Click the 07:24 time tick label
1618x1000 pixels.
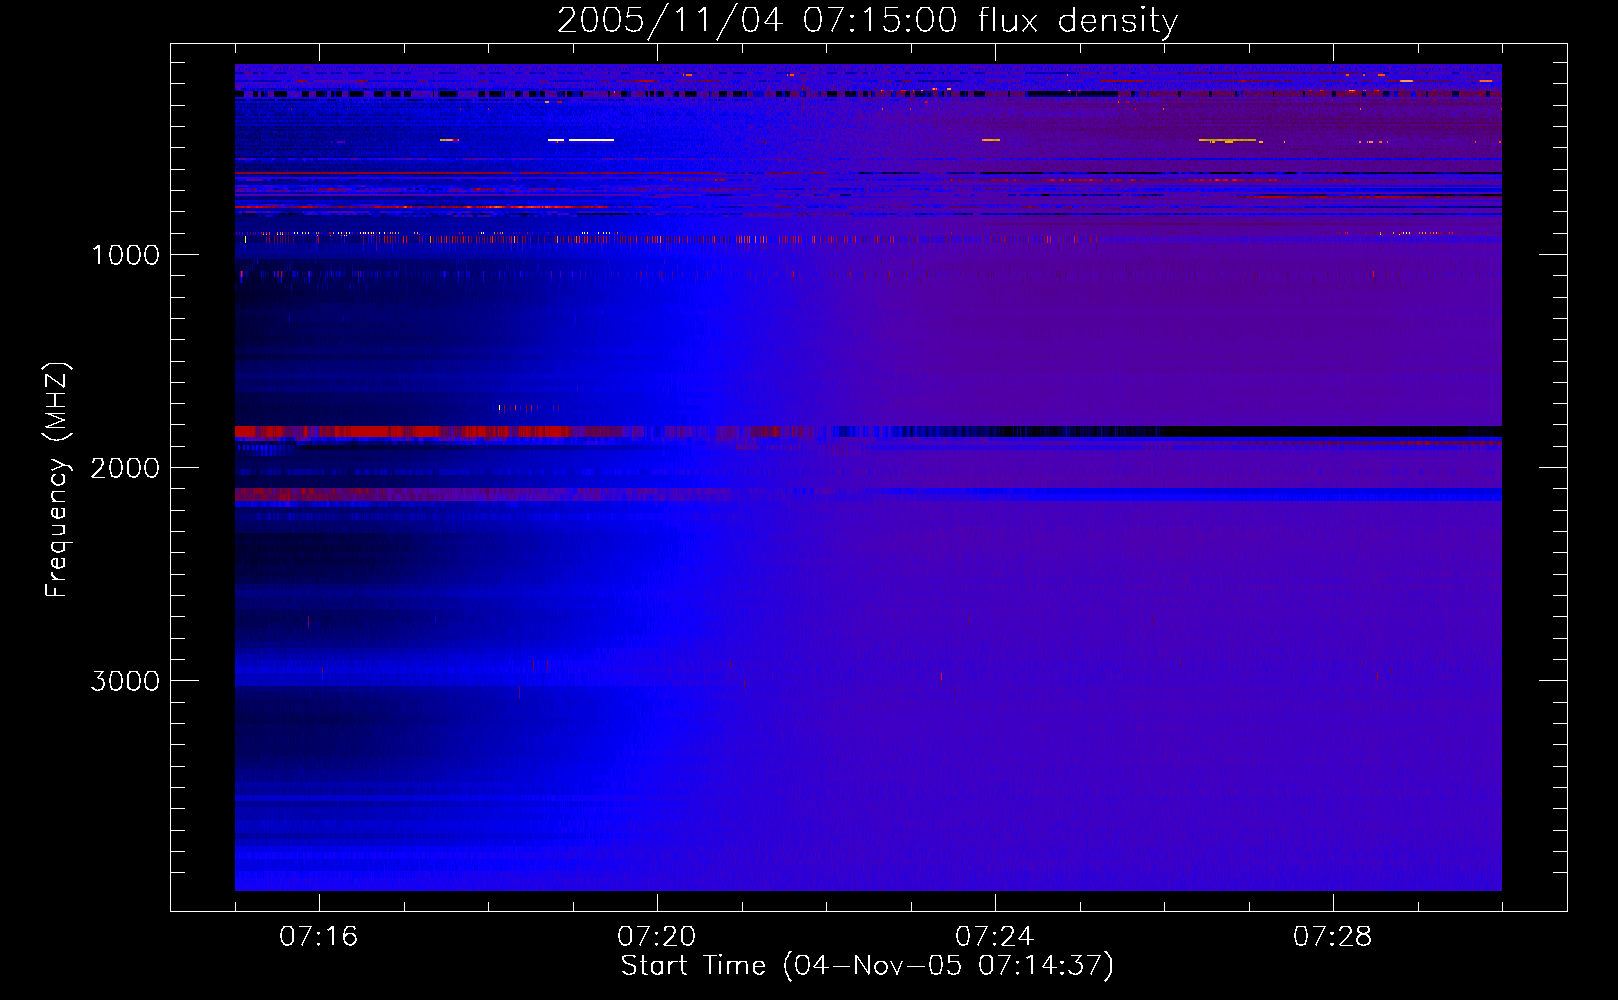point(994,937)
